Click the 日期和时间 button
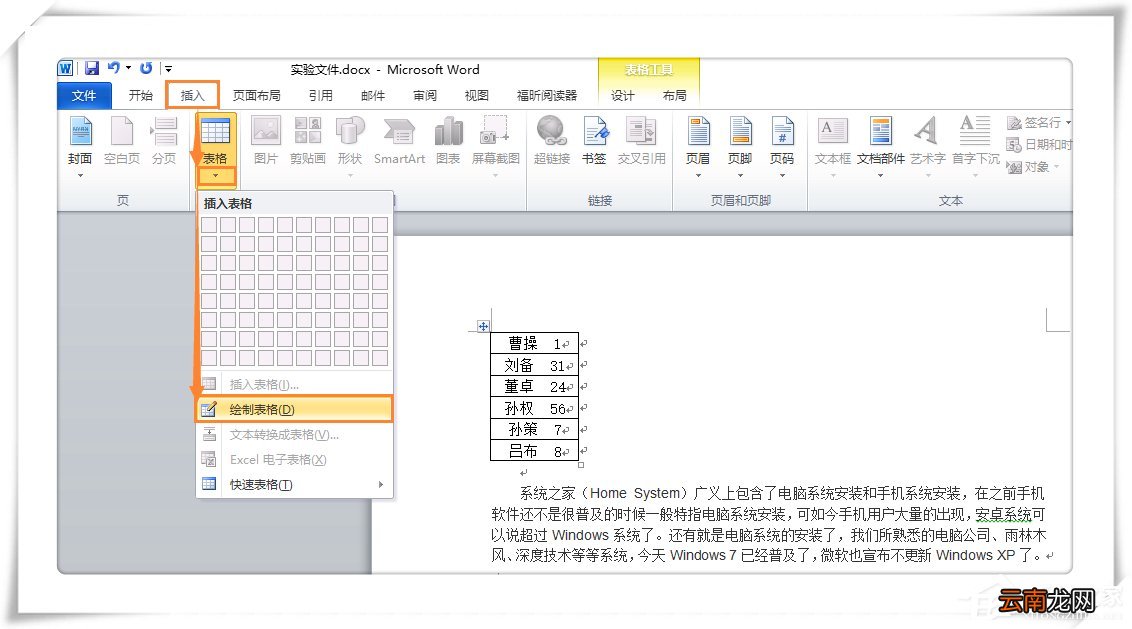The width and height of the screenshot is (1132, 629). click(x=1040, y=144)
